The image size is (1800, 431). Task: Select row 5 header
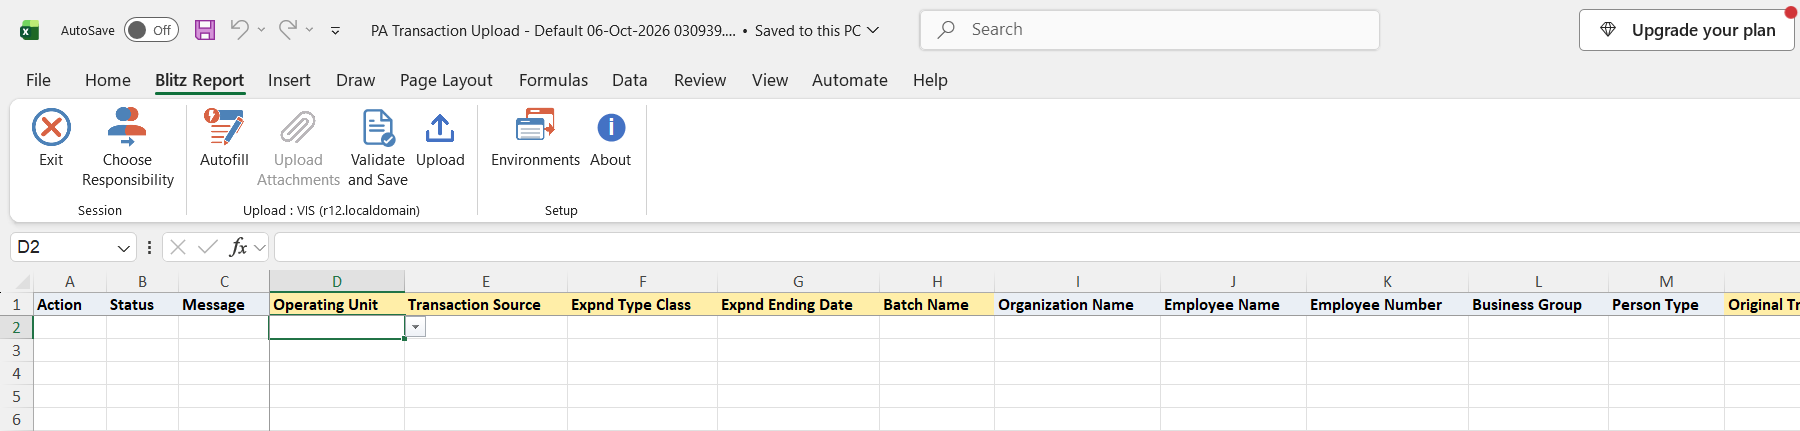click(x=16, y=396)
